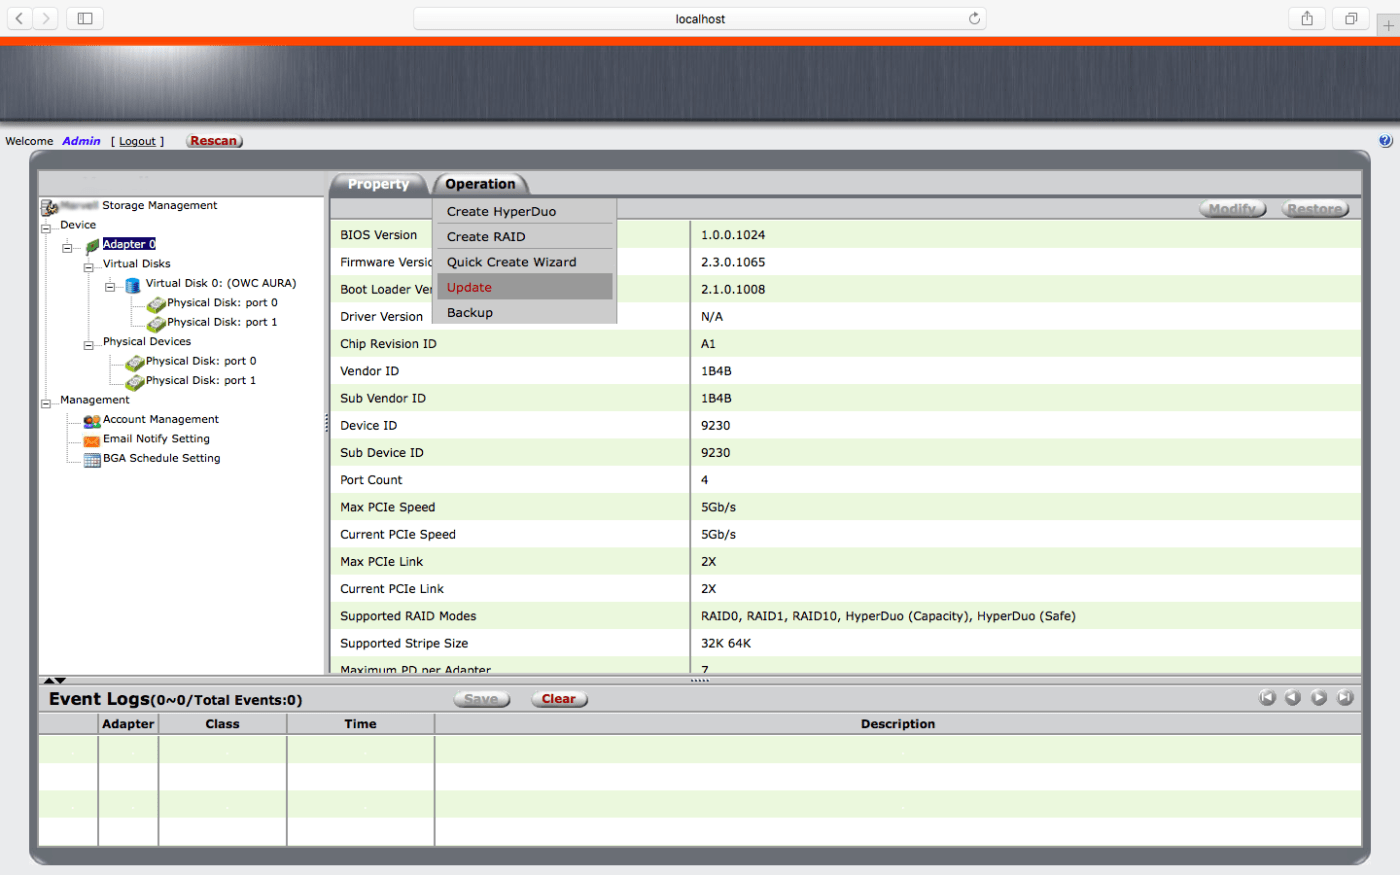Click disk icon of port 0 under Physical Devices
This screenshot has height=875, width=1400.
pyautogui.click(x=135, y=363)
